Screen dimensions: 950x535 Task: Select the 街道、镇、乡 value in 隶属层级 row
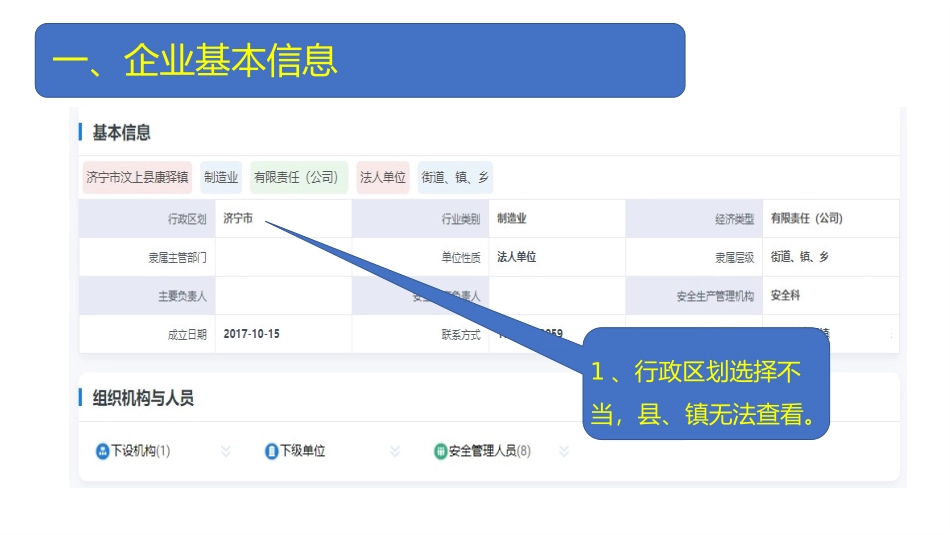(800, 257)
